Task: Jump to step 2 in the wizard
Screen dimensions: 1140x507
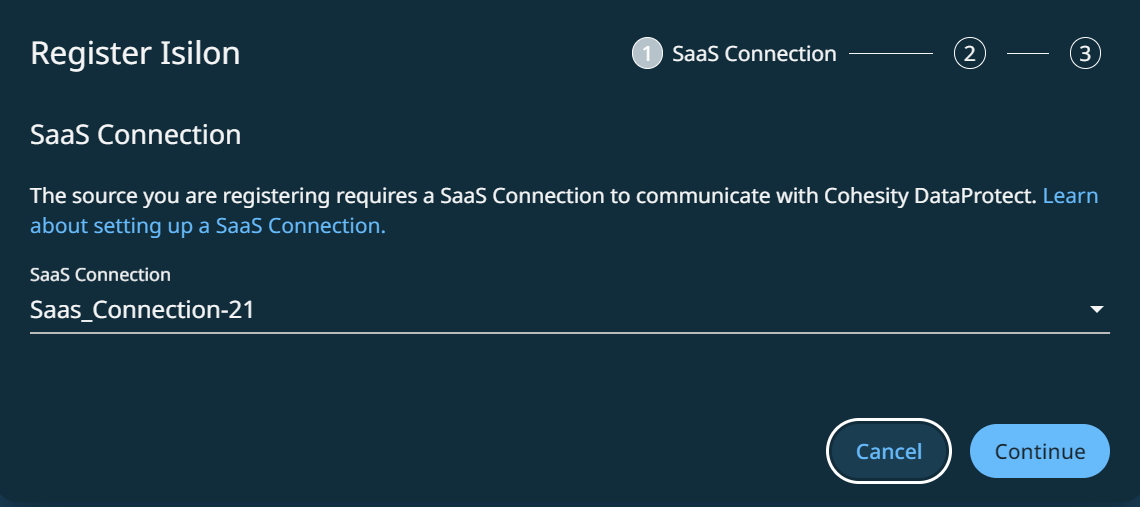Action: click(x=969, y=54)
